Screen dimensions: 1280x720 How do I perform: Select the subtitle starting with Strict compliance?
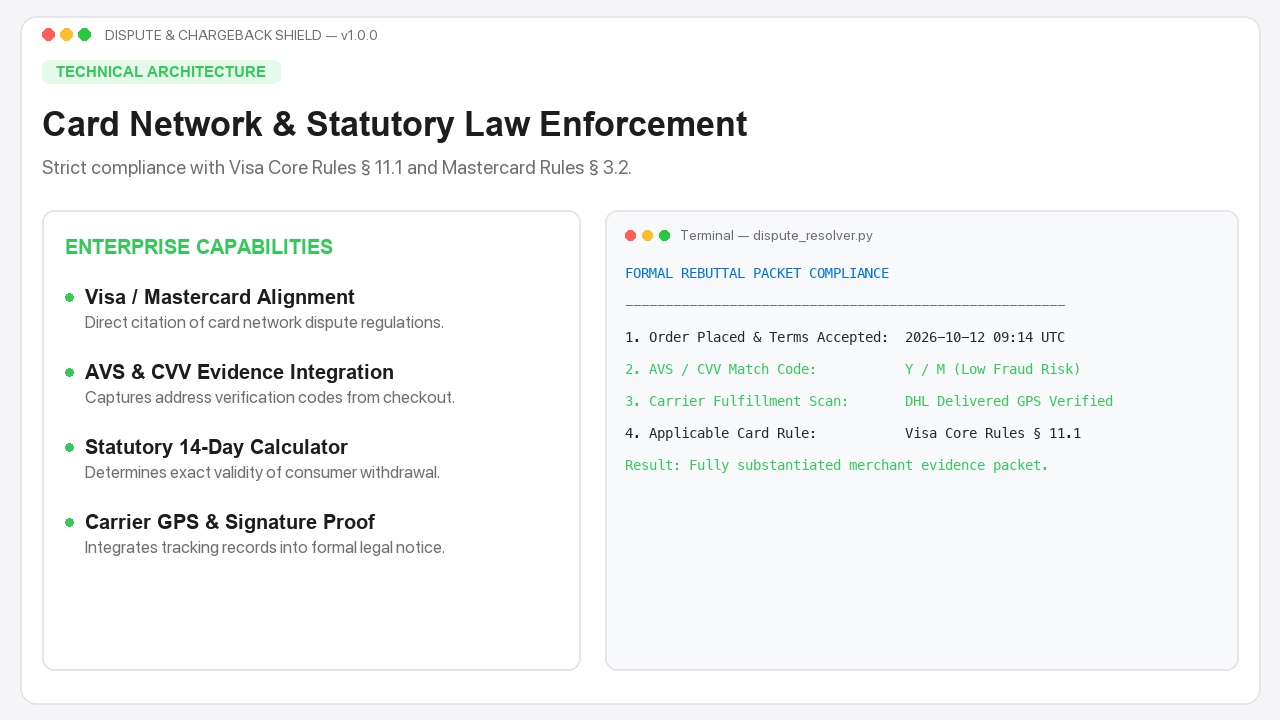[337, 167]
